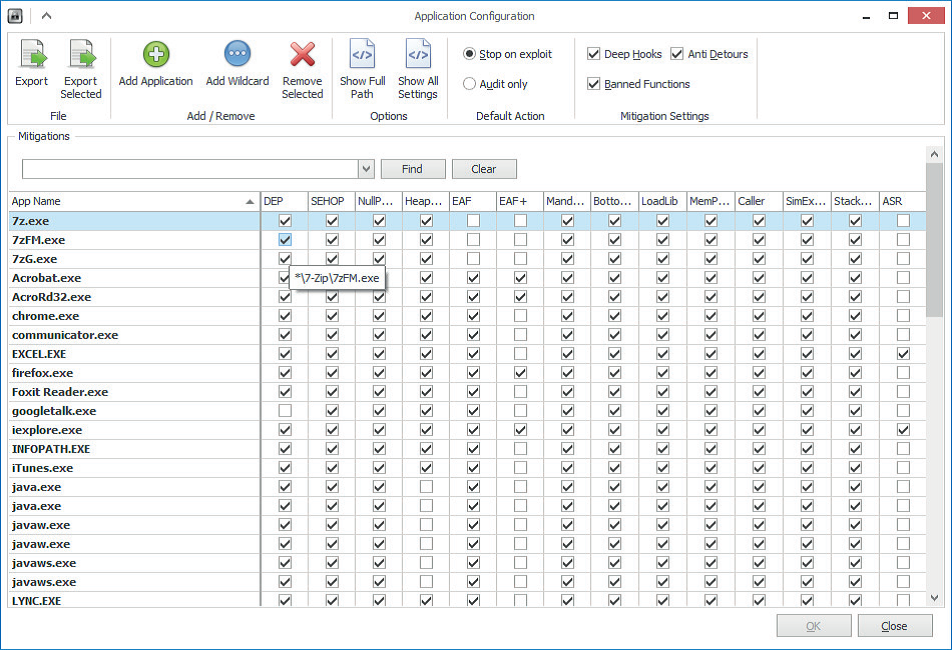This screenshot has height=650, width=952.
Task: Click the EAF+ column header
Action: click(x=520, y=201)
